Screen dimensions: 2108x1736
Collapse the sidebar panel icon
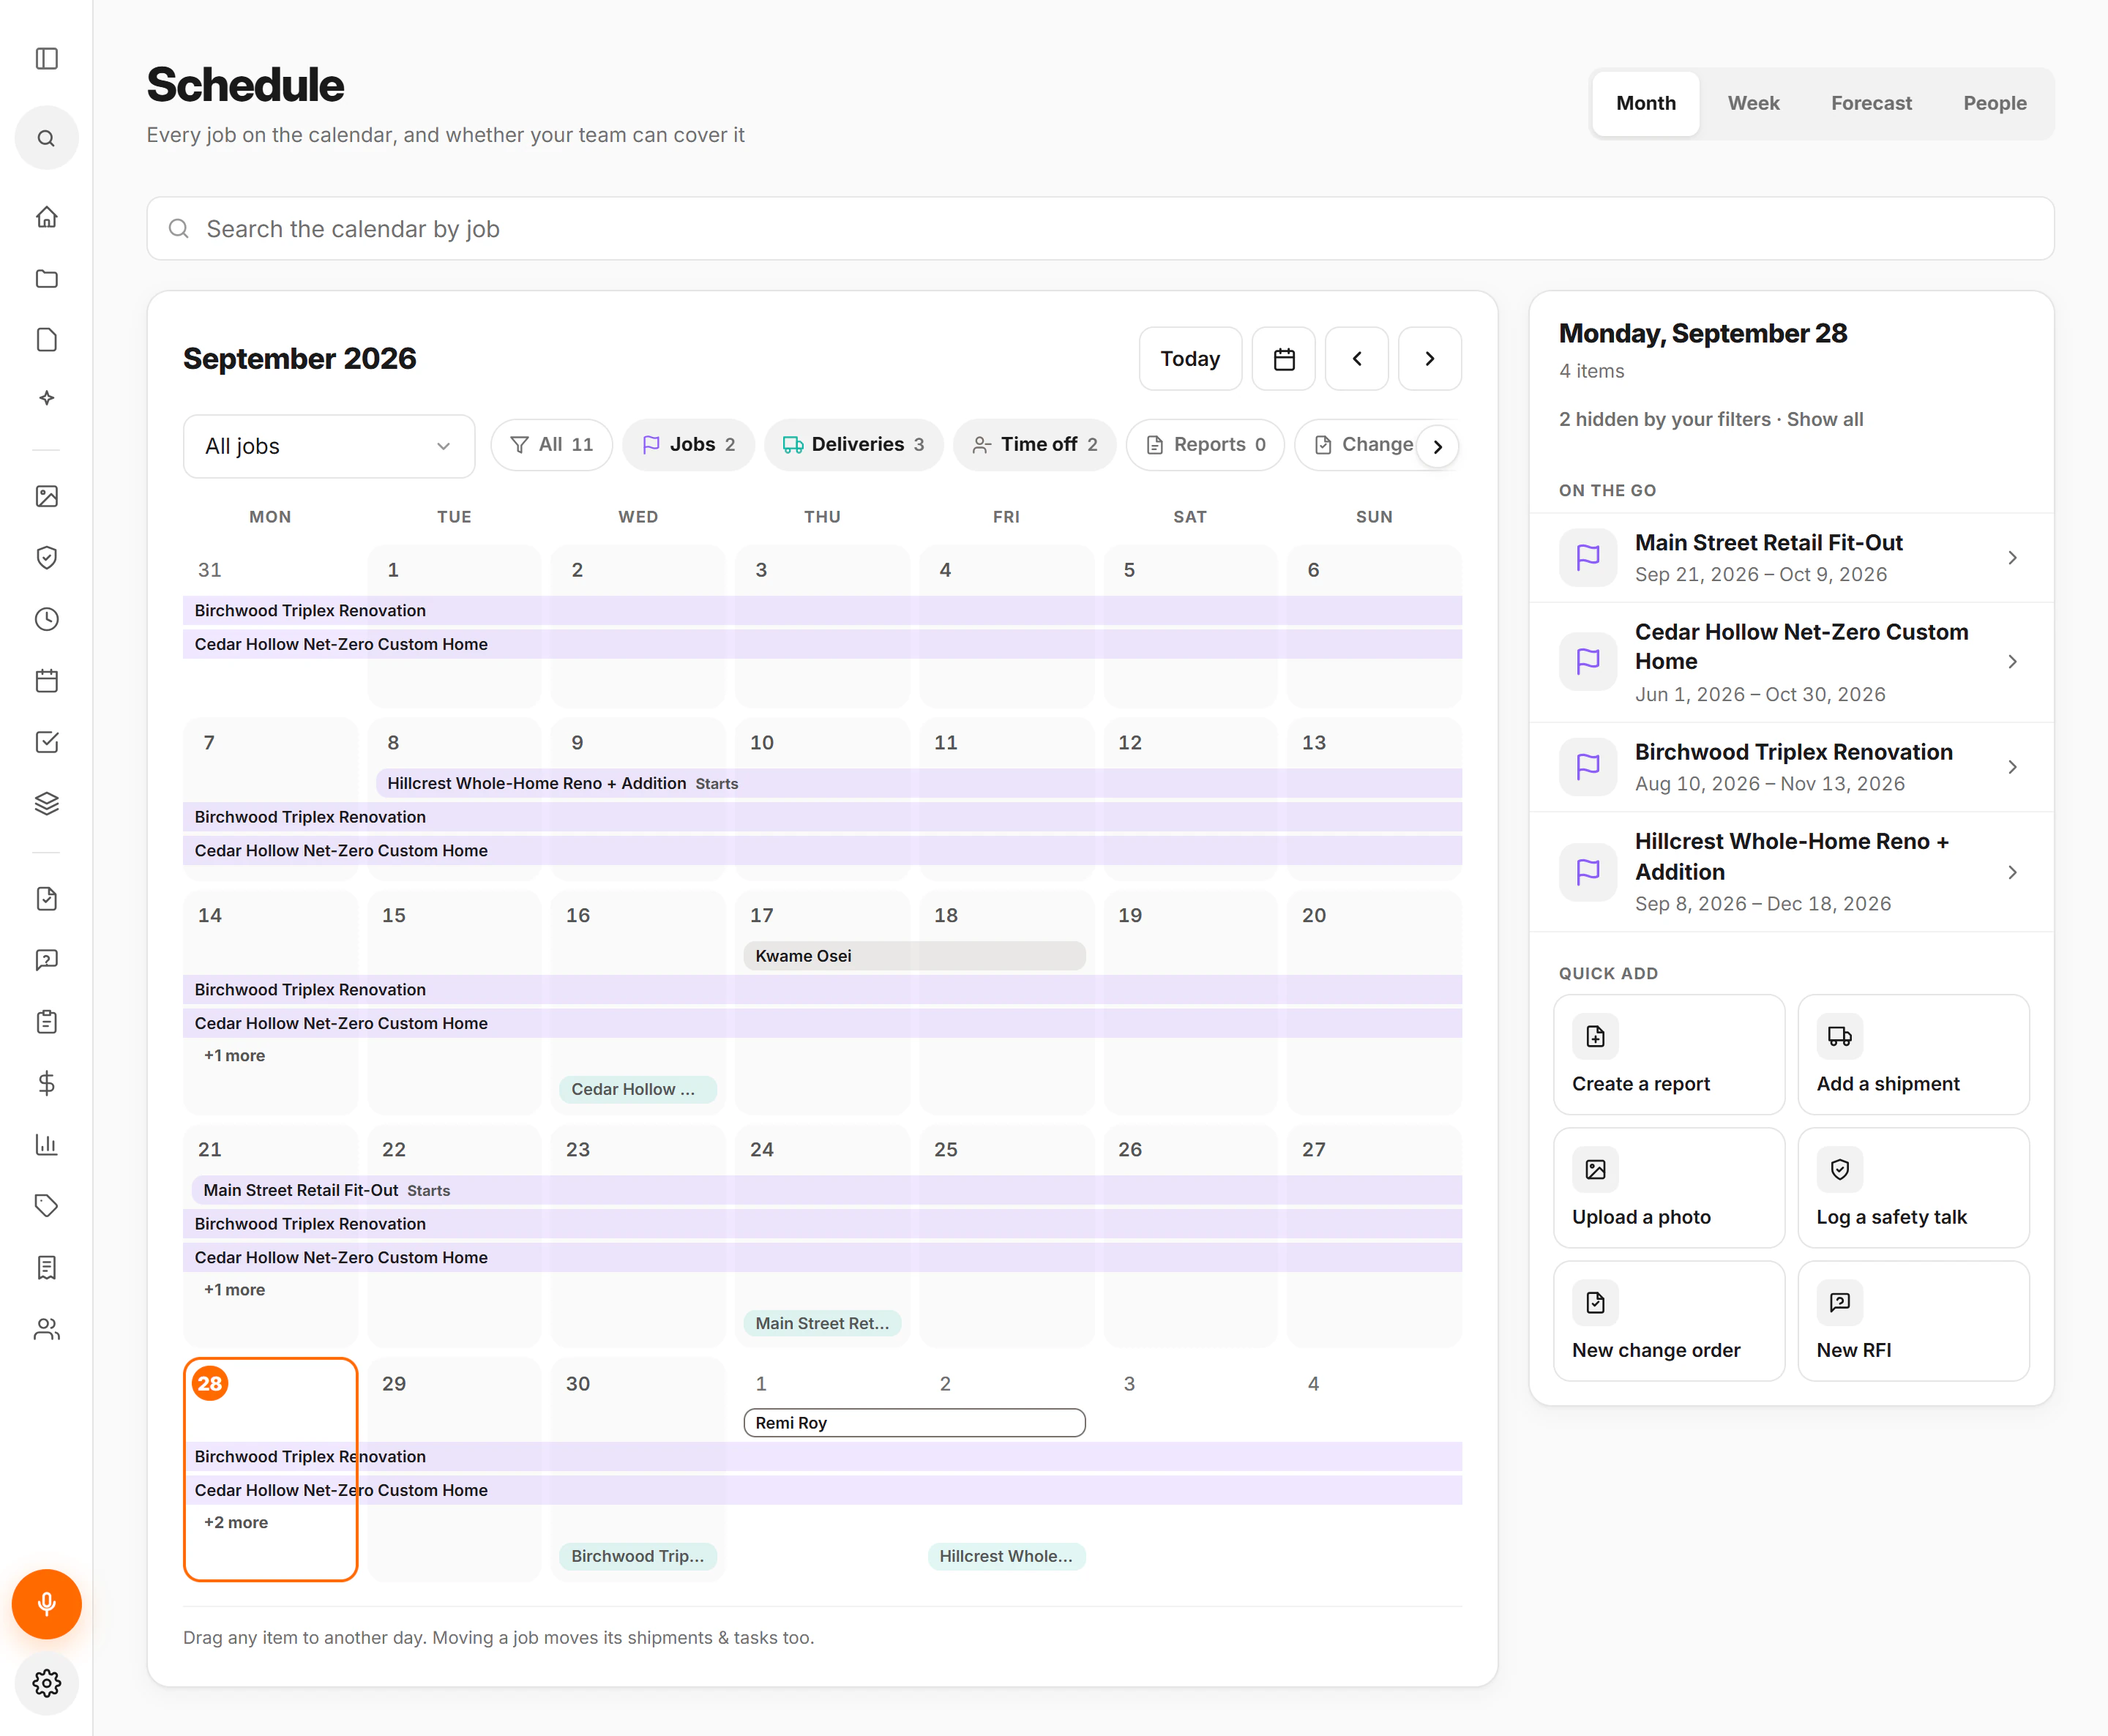click(46, 59)
